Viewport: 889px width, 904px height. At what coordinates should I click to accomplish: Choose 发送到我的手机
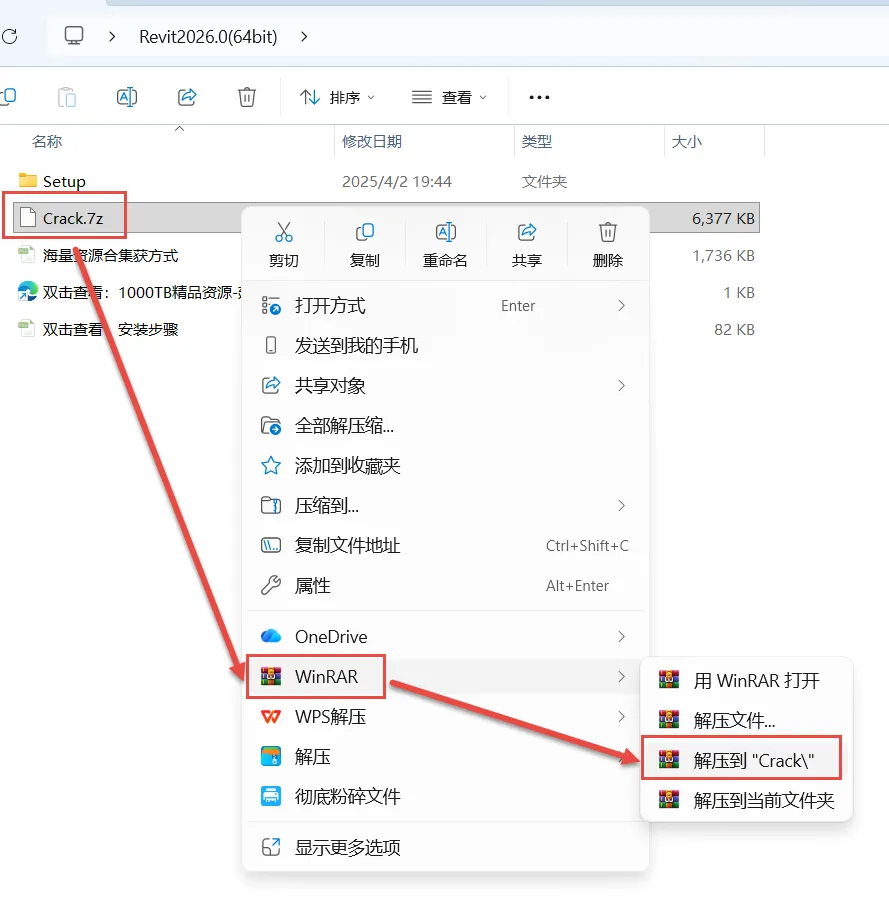[445, 345]
